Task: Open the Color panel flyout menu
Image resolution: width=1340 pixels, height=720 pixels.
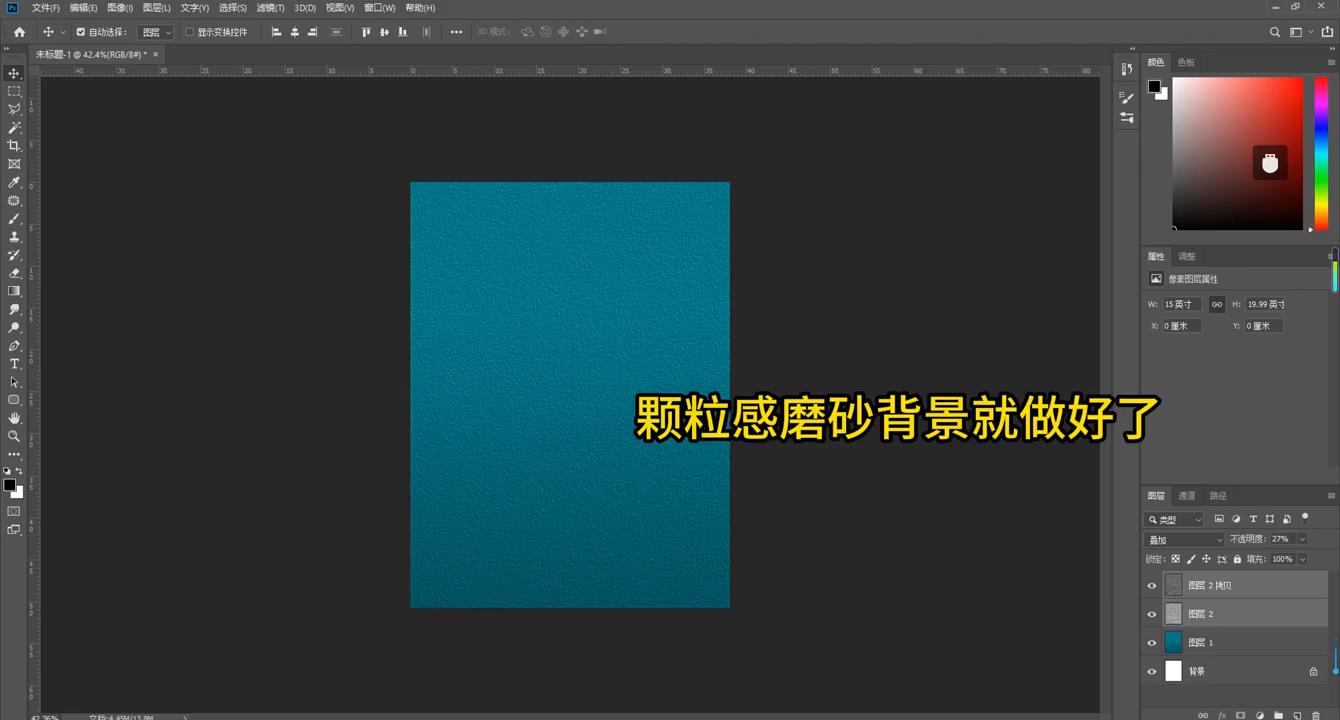Action: [x=1331, y=62]
